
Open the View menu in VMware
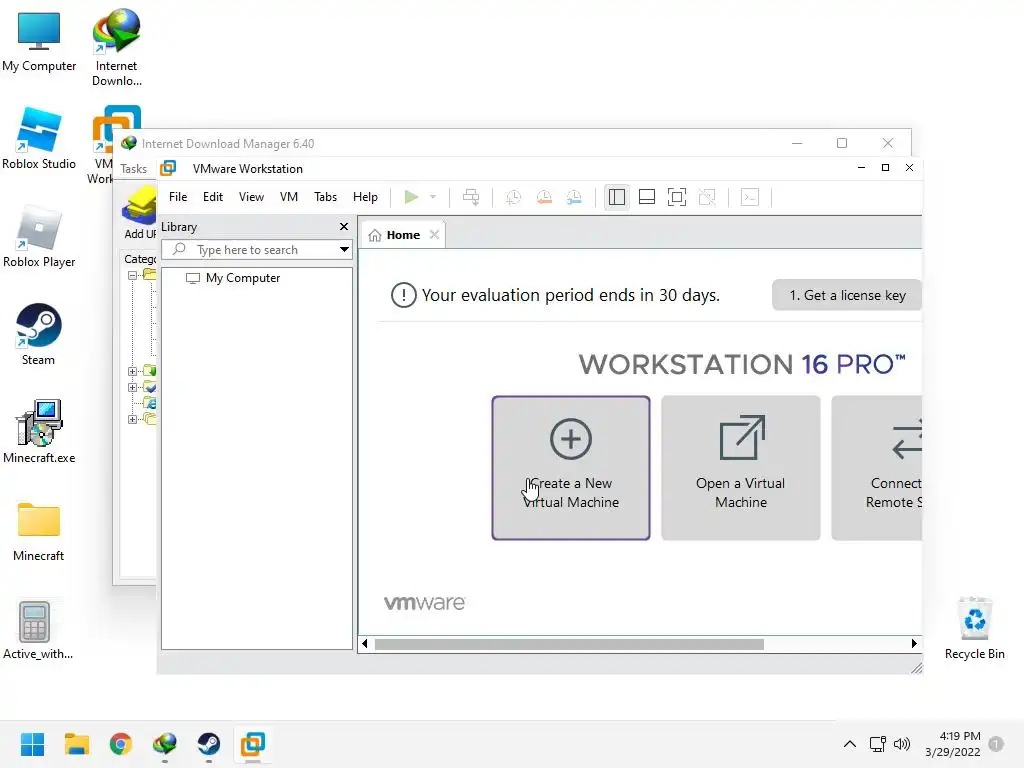coord(251,197)
